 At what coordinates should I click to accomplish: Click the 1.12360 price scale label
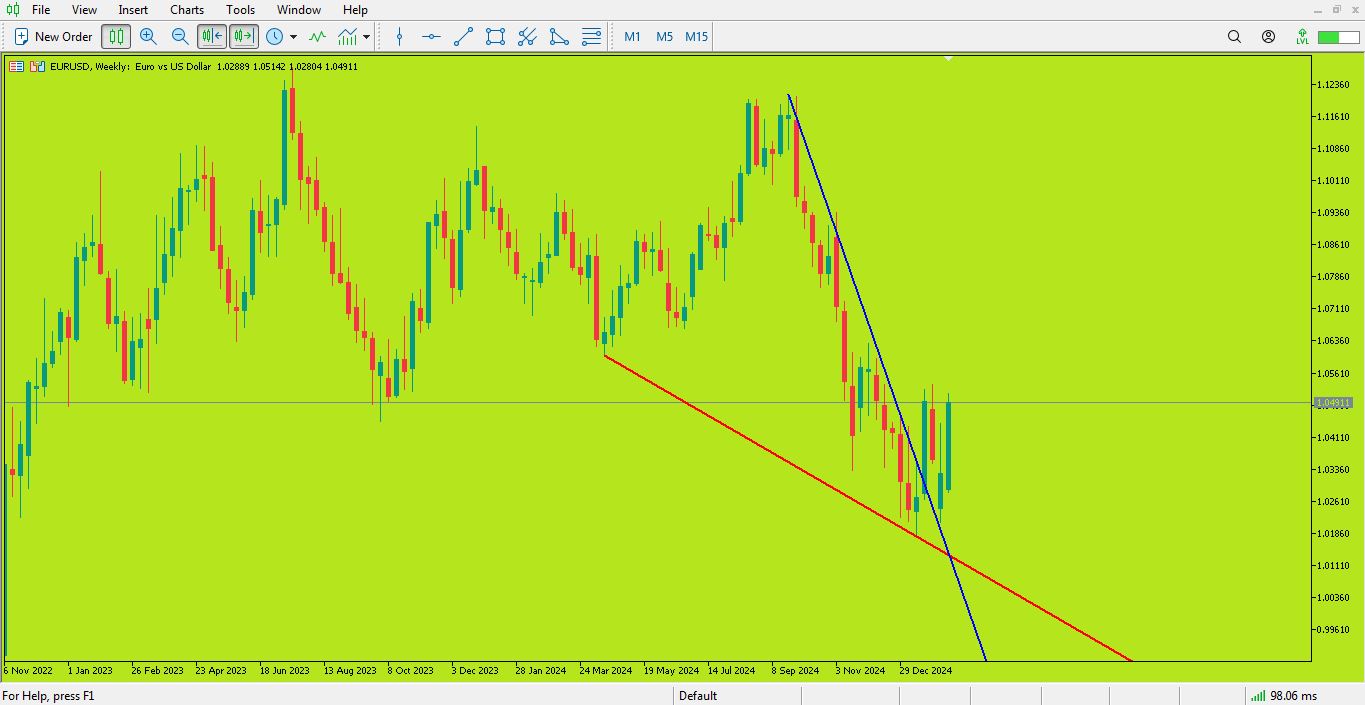[x=1335, y=84]
